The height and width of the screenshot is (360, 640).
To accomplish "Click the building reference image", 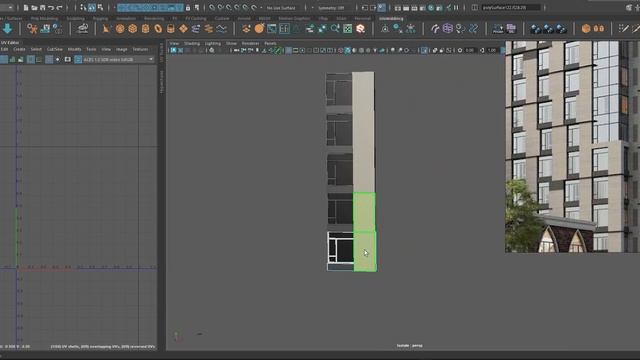I will tap(572, 146).
